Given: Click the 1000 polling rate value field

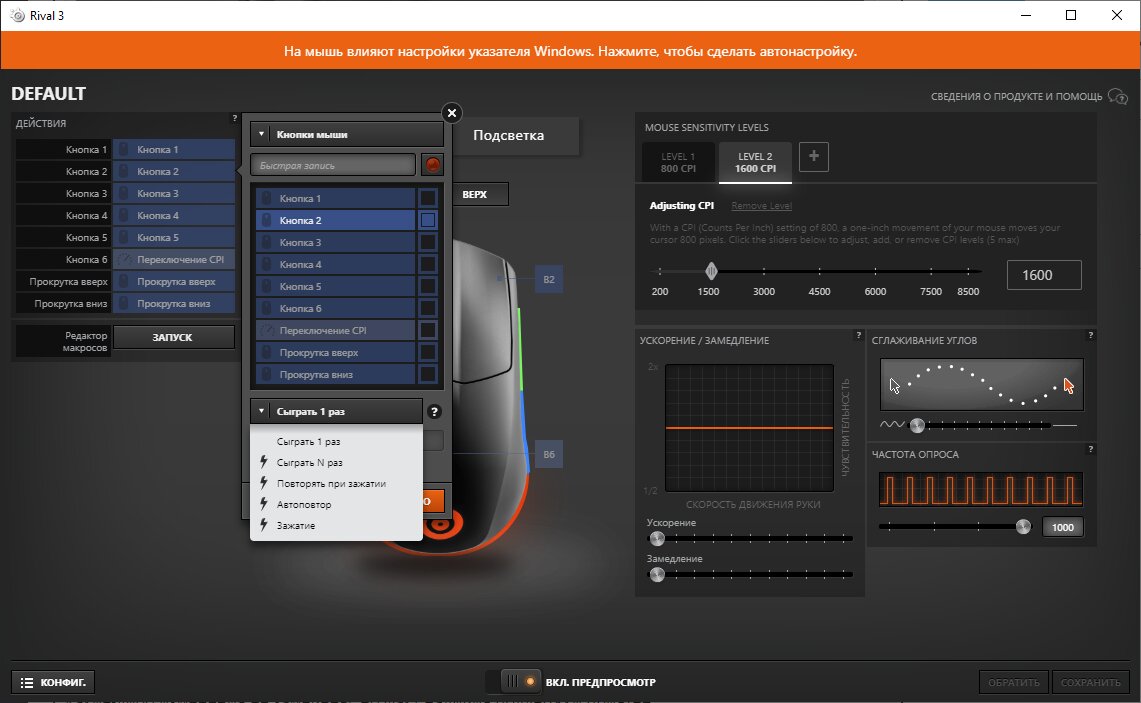Looking at the screenshot, I should click(x=1062, y=528).
